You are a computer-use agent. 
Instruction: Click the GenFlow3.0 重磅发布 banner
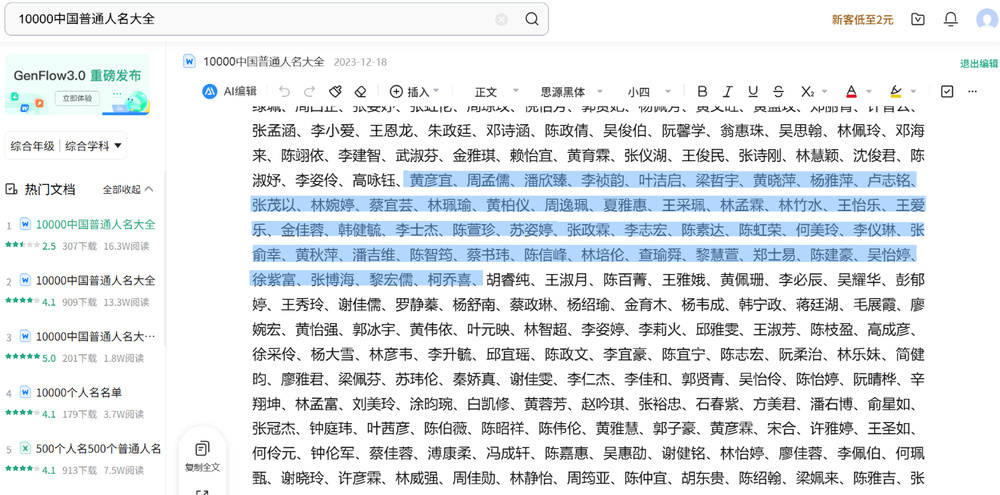tap(77, 85)
